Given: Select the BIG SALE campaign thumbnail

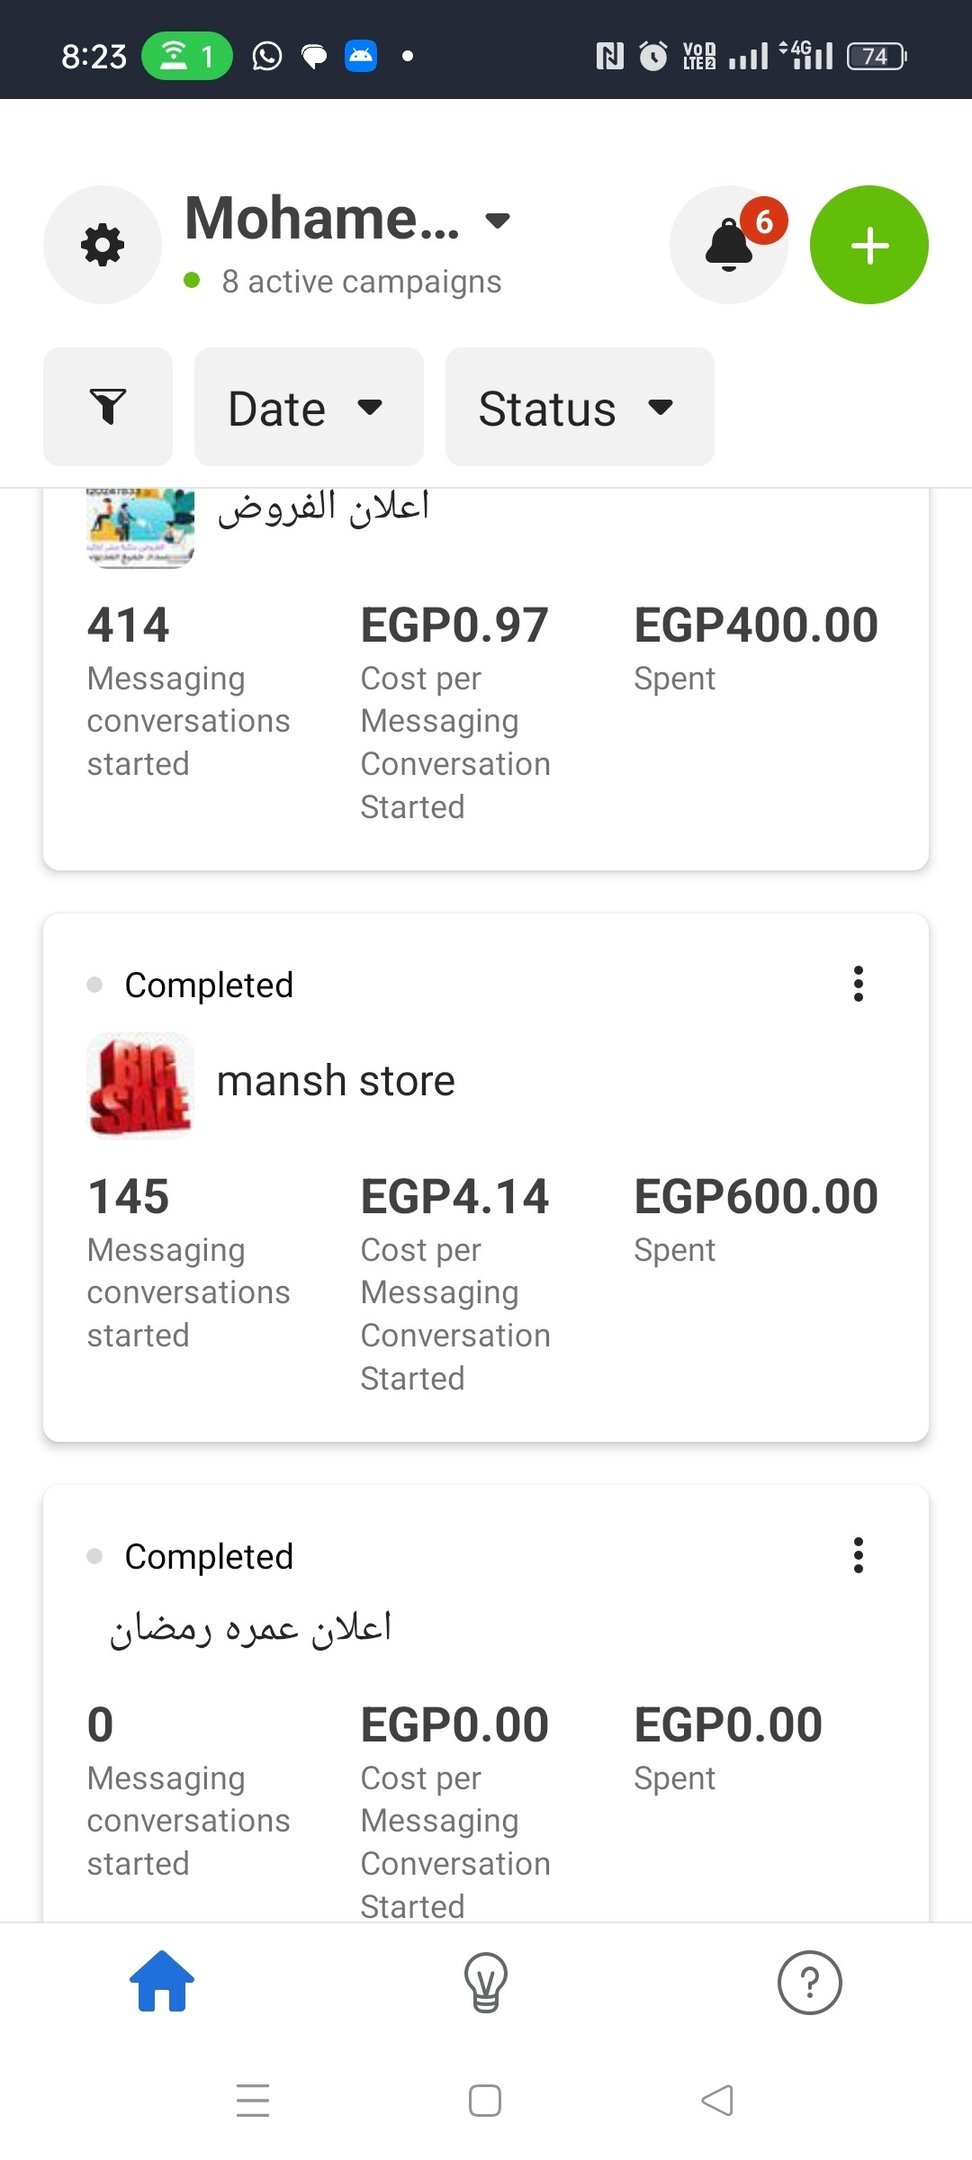Looking at the screenshot, I should (x=140, y=1086).
